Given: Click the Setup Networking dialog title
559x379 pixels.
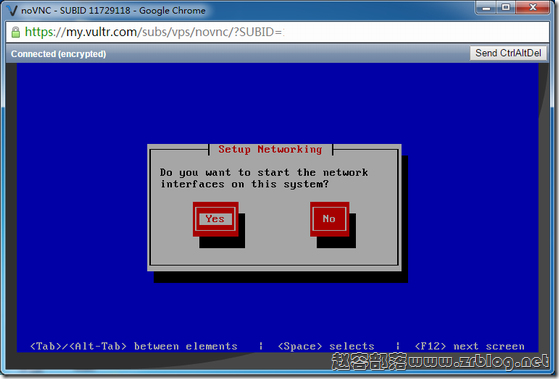Looking at the screenshot, I should (270, 149).
